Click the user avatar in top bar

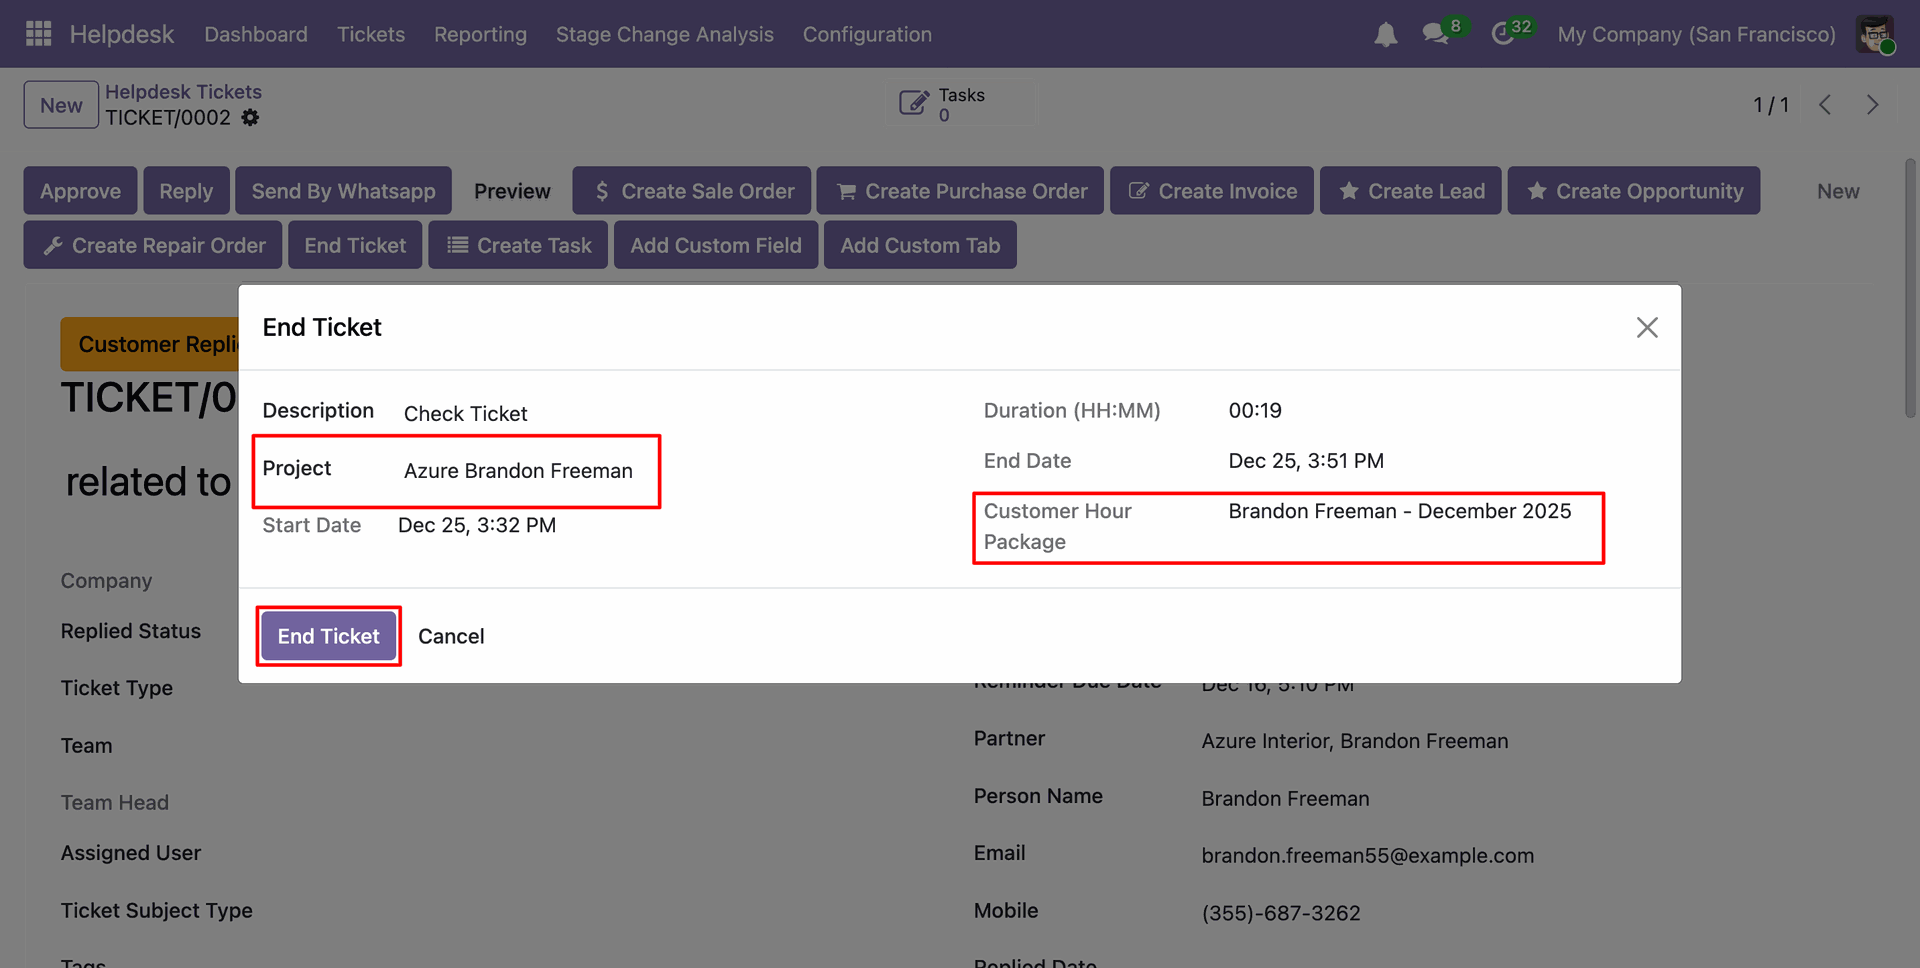click(1874, 34)
